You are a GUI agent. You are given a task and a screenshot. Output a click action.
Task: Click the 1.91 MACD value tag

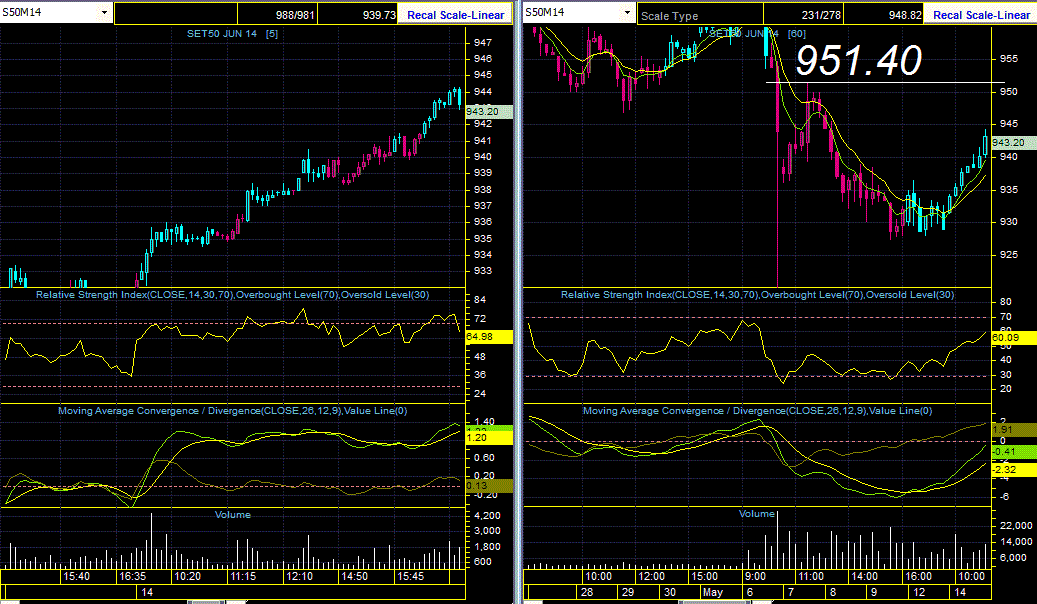point(1013,430)
